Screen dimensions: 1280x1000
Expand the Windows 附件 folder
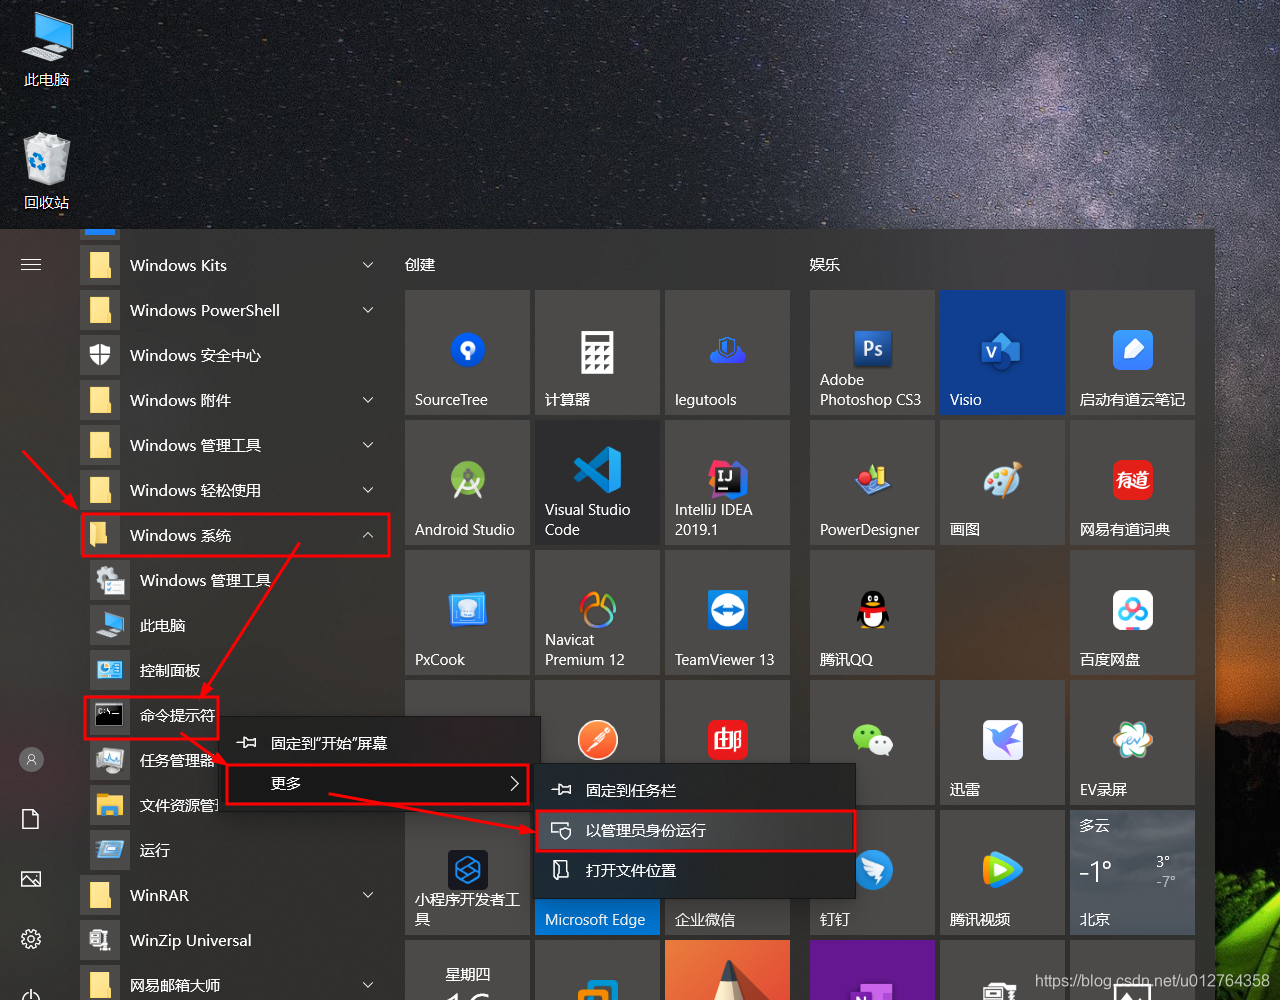tap(235, 400)
